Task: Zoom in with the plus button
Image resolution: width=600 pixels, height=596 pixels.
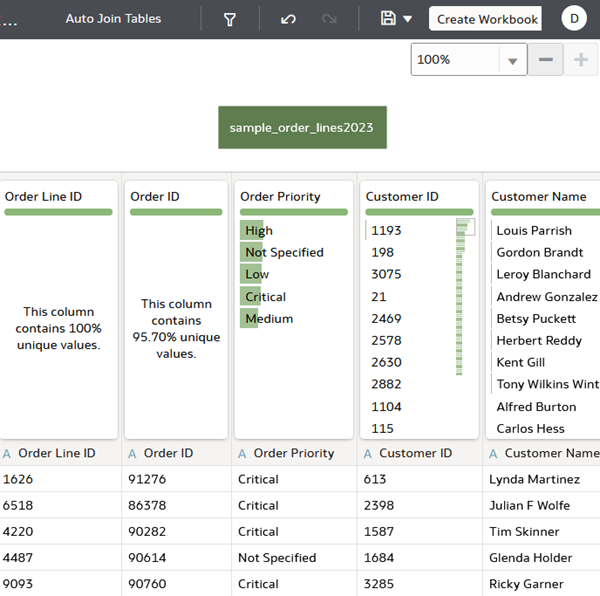Action: [580, 60]
